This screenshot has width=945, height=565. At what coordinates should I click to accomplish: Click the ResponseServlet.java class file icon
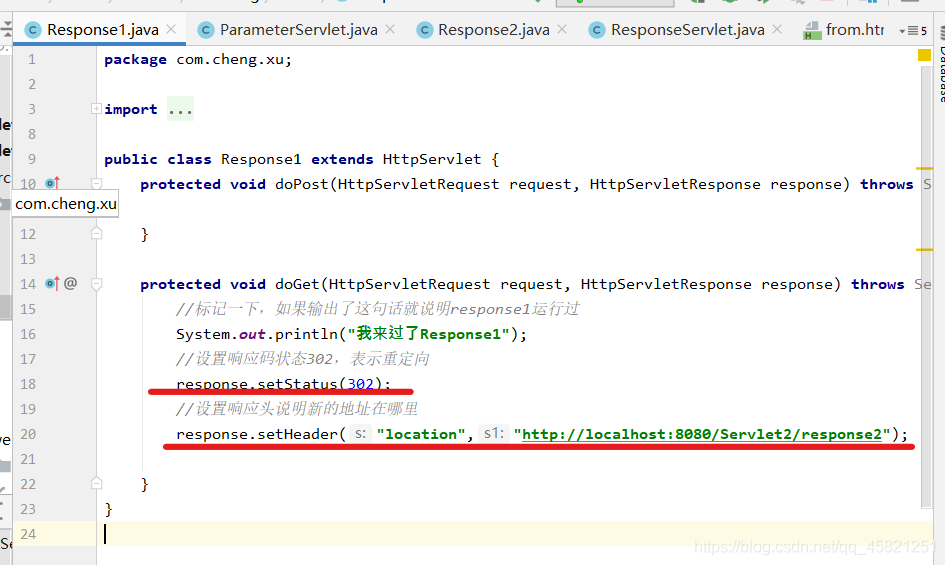coord(597,30)
